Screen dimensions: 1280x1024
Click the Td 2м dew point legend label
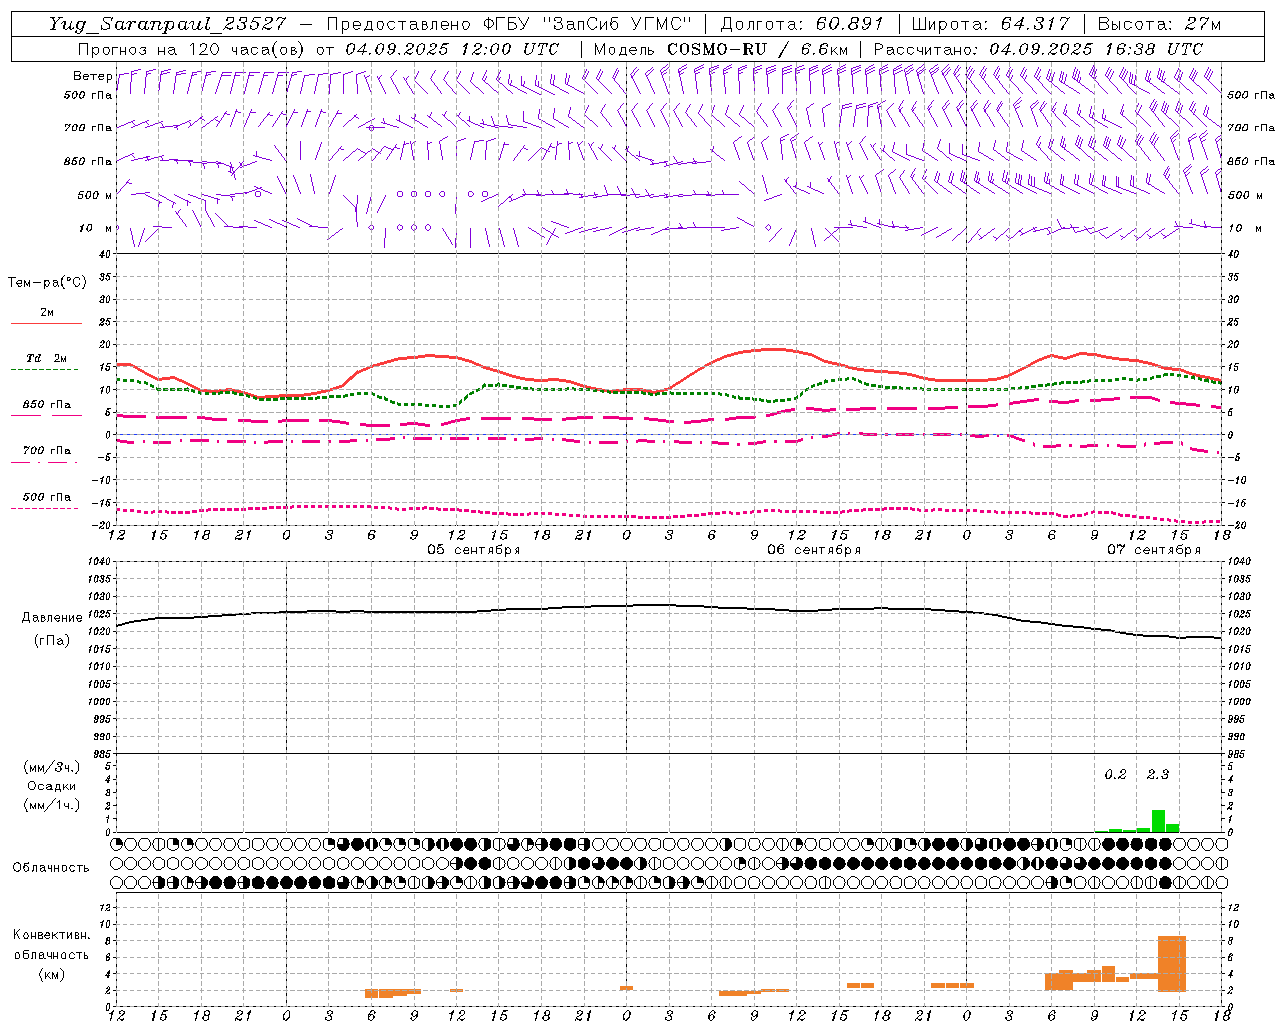[47, 357]
